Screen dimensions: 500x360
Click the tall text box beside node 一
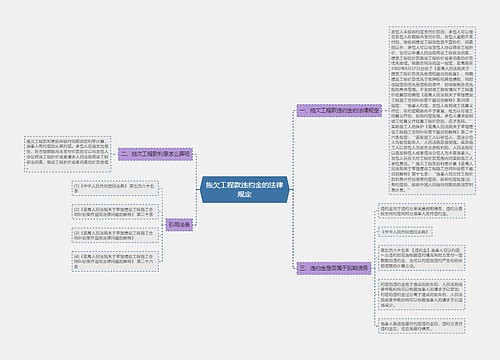click(x=432, y=110)
